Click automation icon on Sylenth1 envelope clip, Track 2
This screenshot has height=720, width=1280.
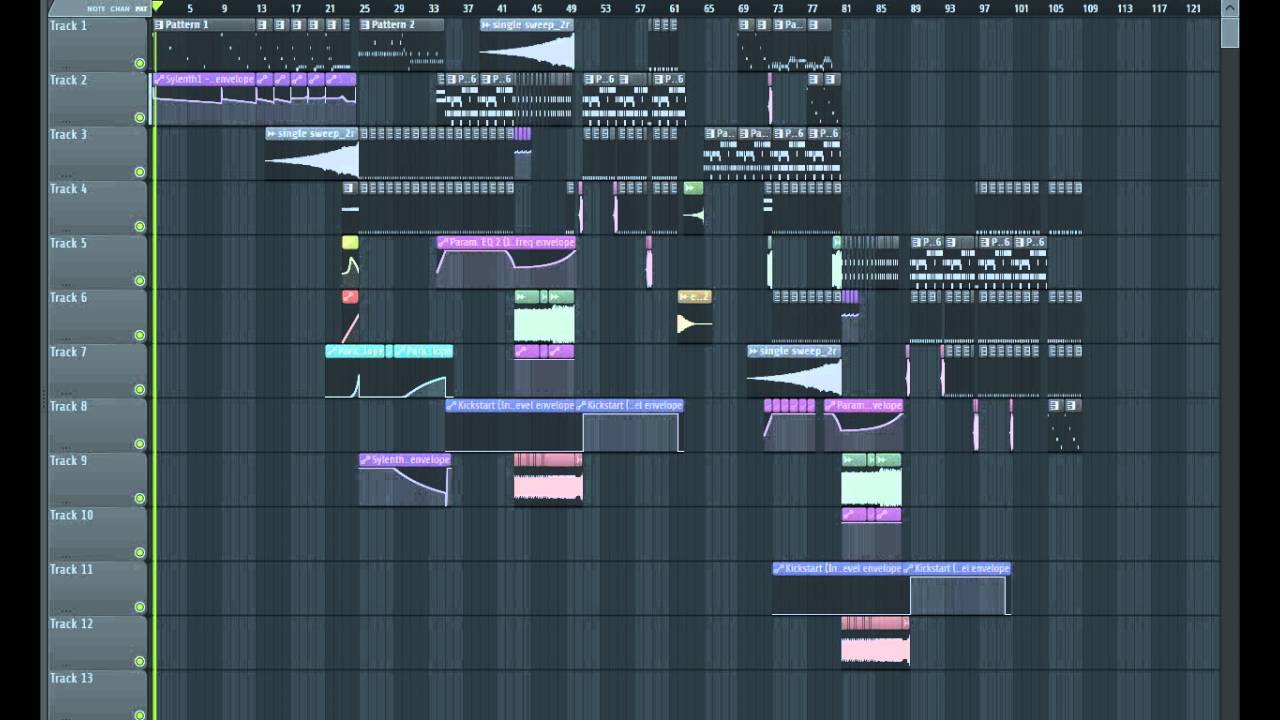[158, 79]
